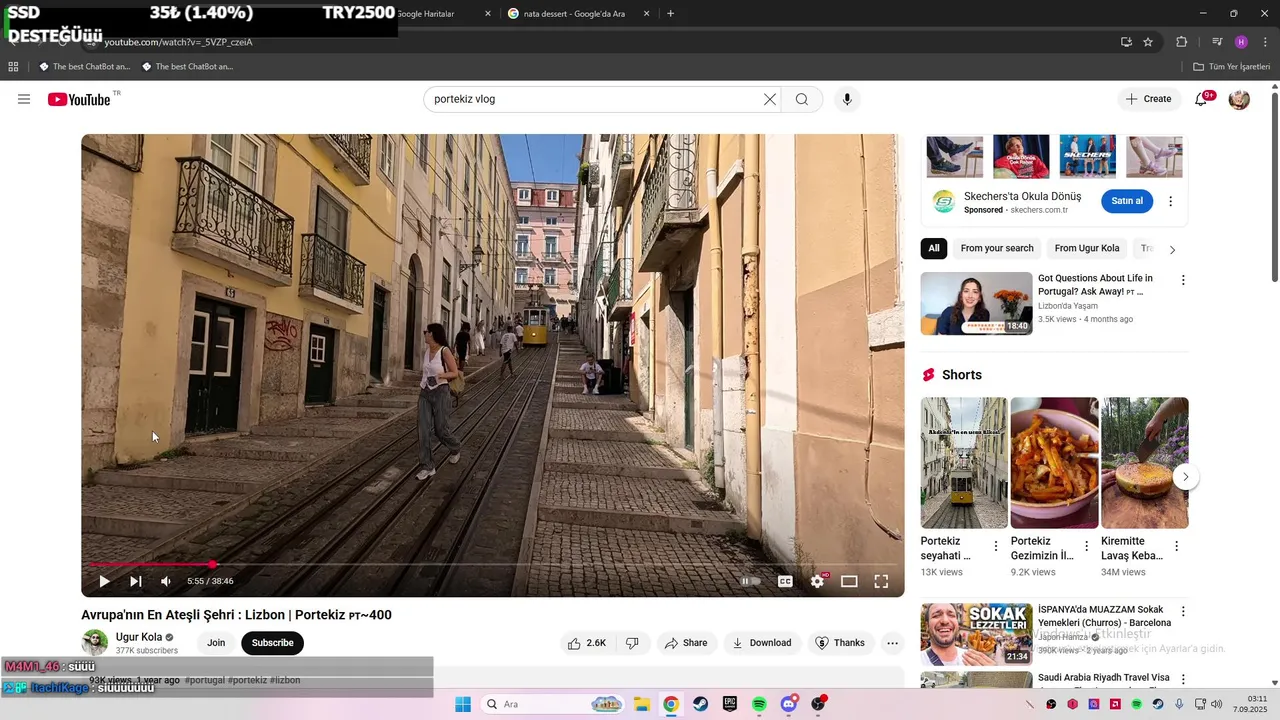This screenshot has height=720, width=1280.
Task: Open the Portekiz Gezimizin Short thumbnail
Action: tap(1054, 463)
